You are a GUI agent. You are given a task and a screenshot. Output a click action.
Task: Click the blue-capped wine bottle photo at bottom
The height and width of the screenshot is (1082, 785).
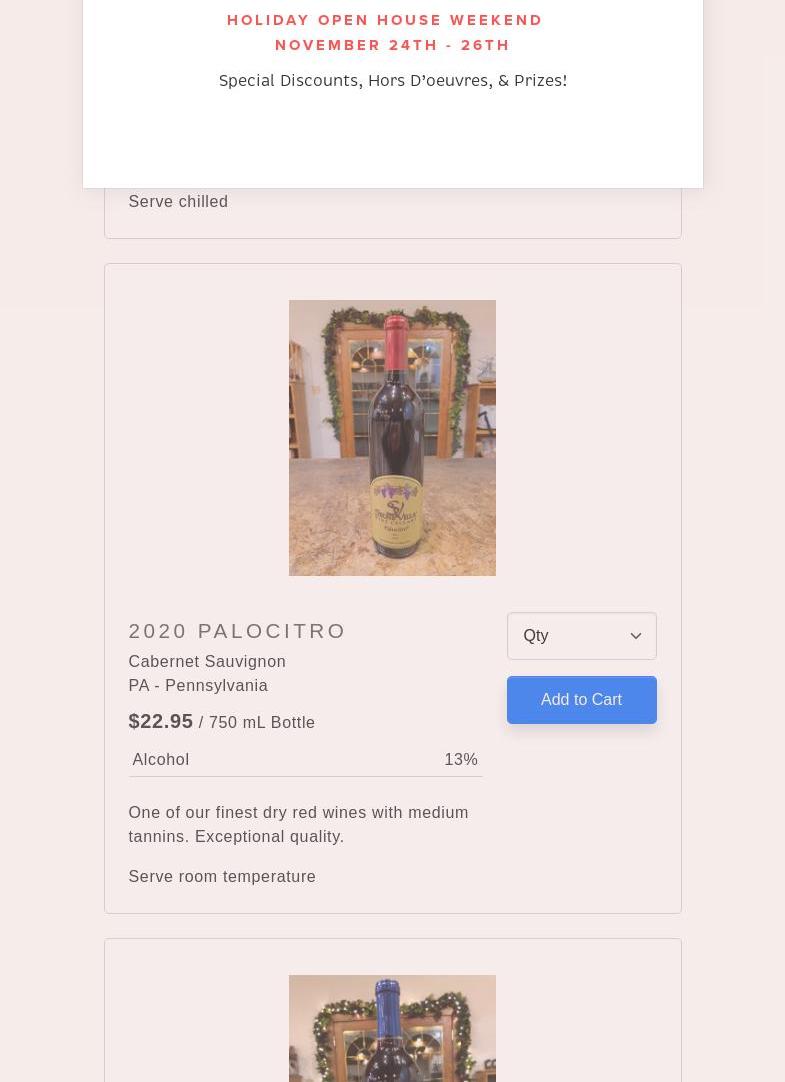[392, 1030]
